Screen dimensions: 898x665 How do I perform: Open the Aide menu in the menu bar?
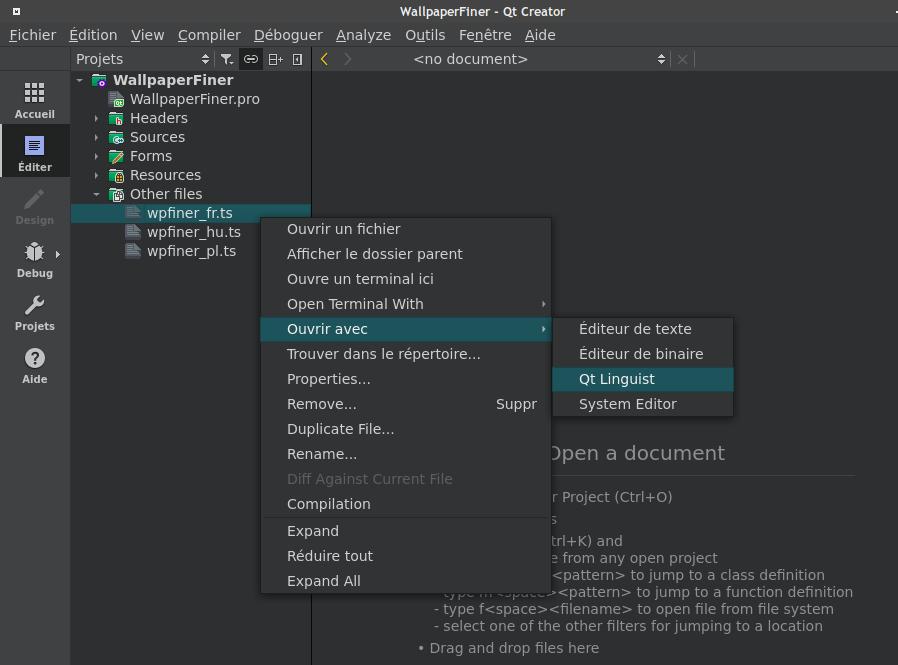(x=540, y=35)
